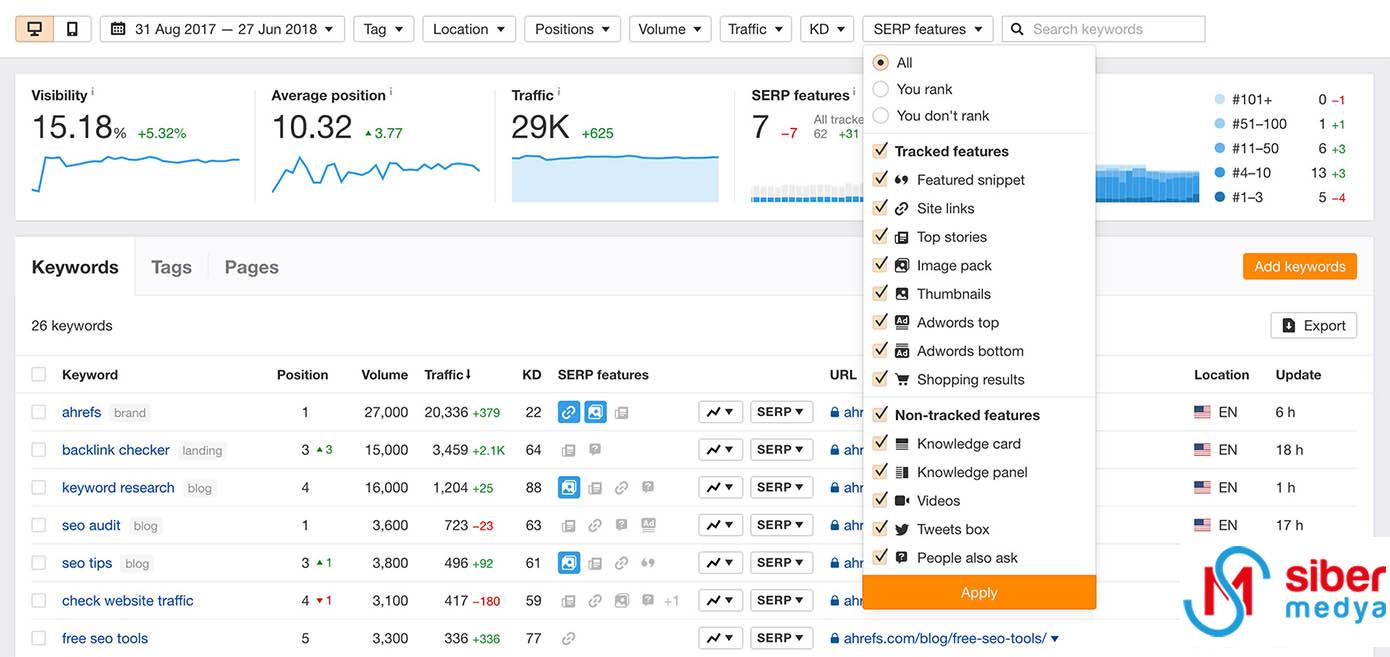Switch to the Tags tab
Image resolution: width=1390 pixels, height=657 pixels.
(171, 267)
